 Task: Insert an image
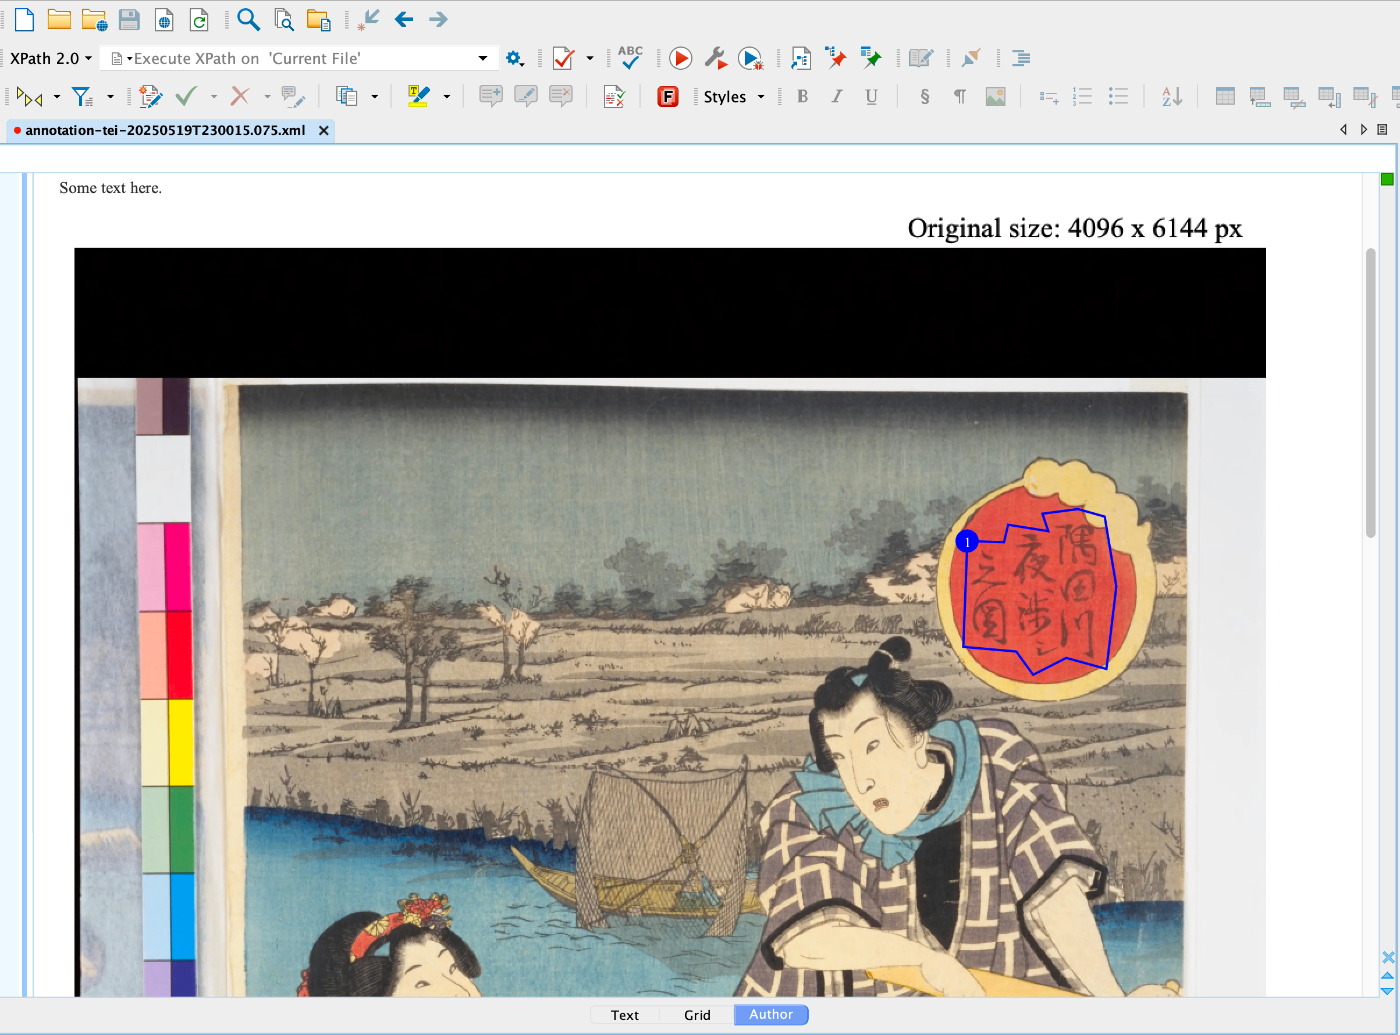coord(995,96)
